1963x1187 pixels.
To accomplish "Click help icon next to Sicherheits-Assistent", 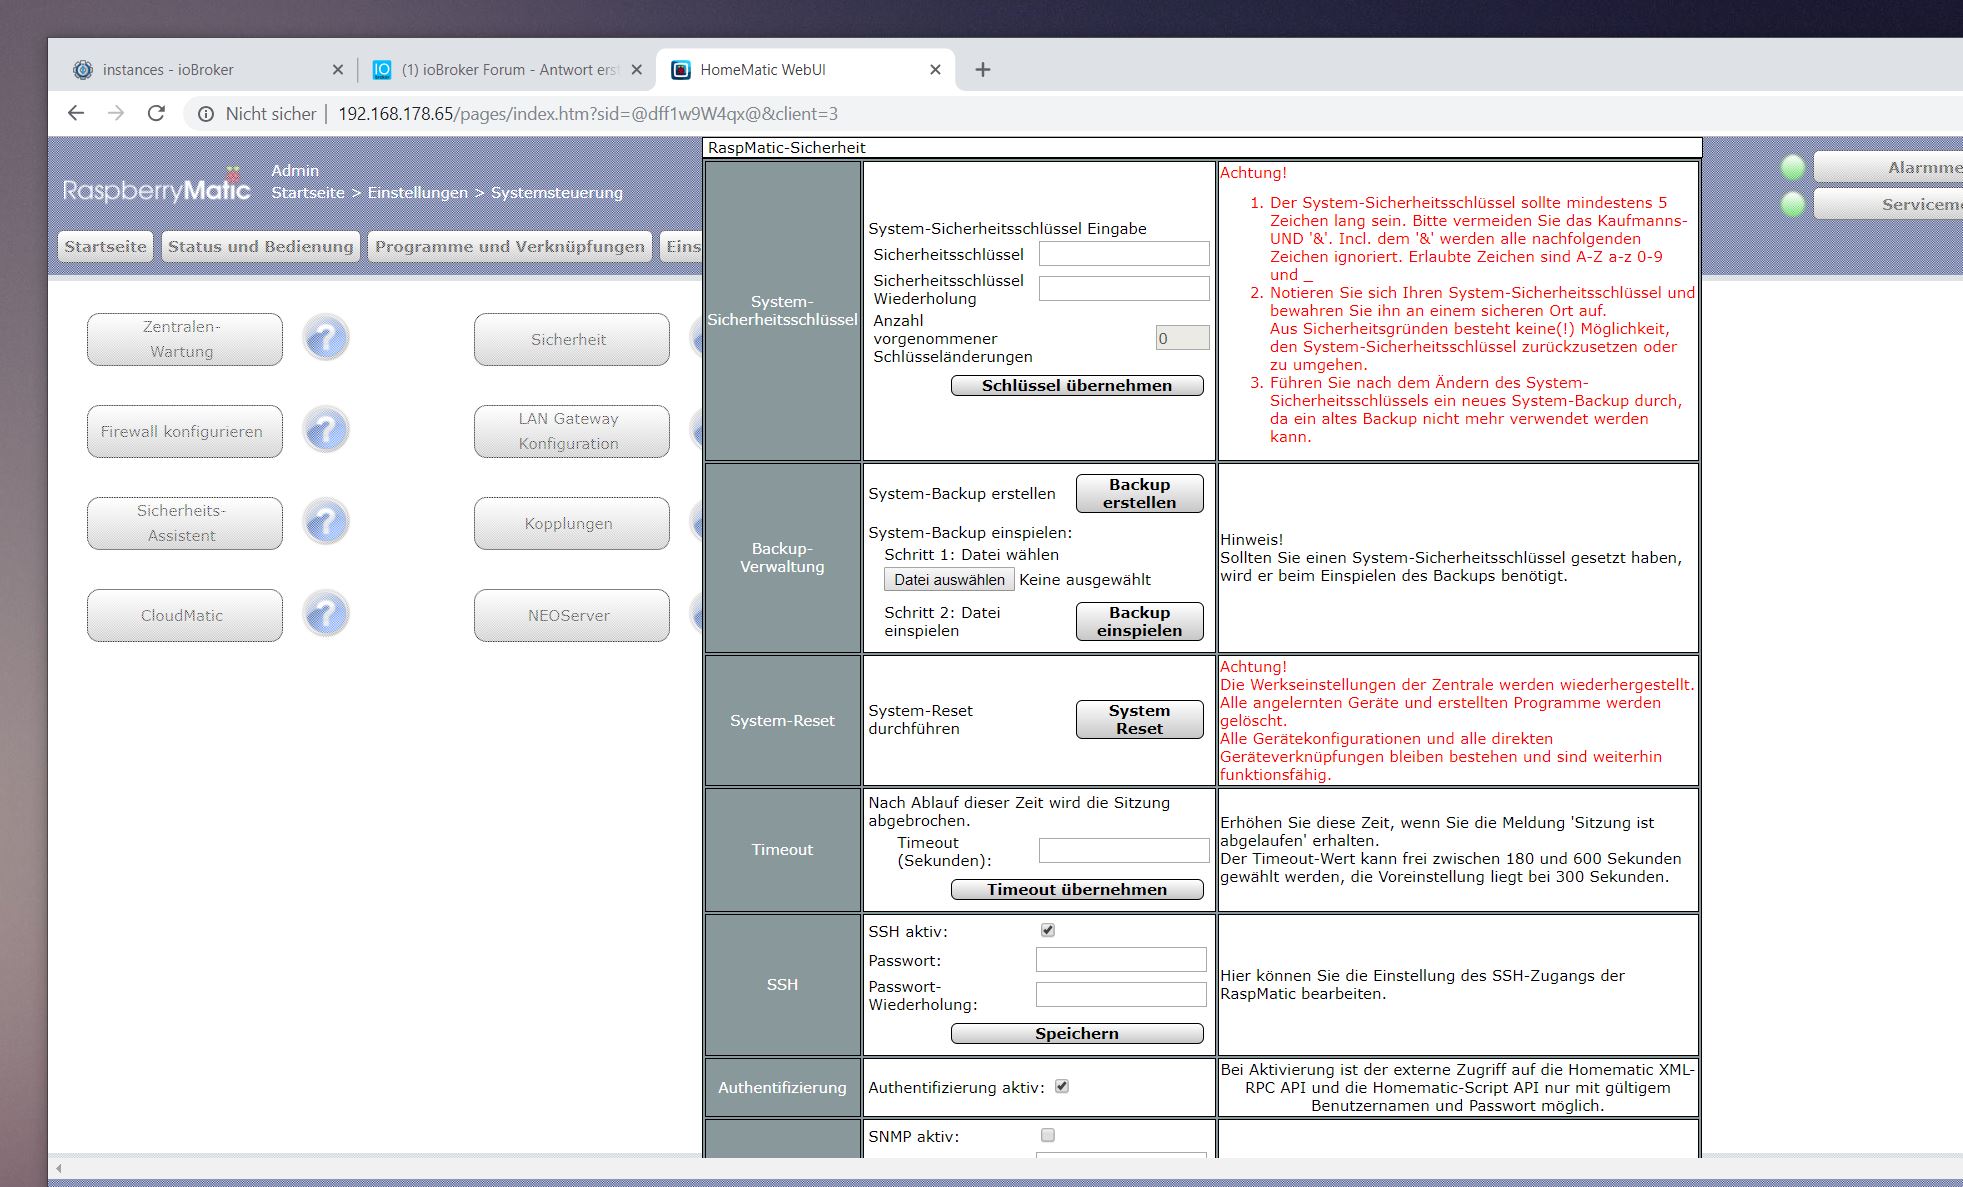I will (326, 523).
